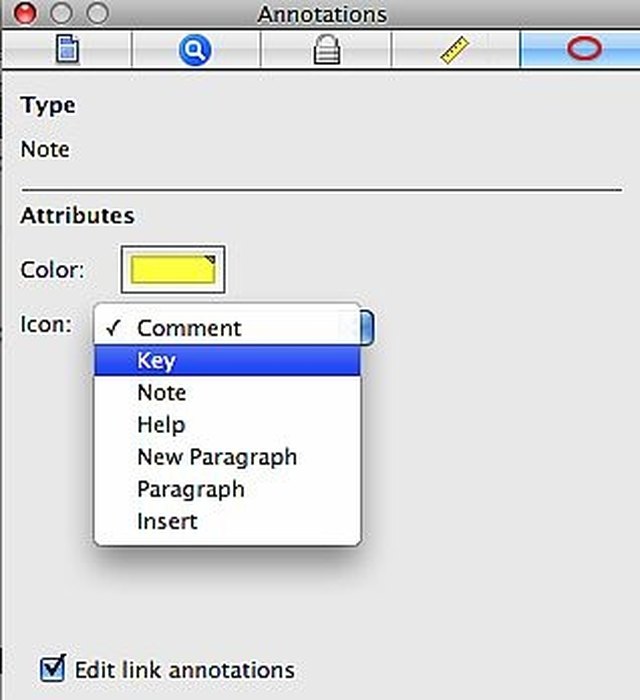Click the Edit link annotations label
Screen dimensions: 640x700
click(185, 669)
